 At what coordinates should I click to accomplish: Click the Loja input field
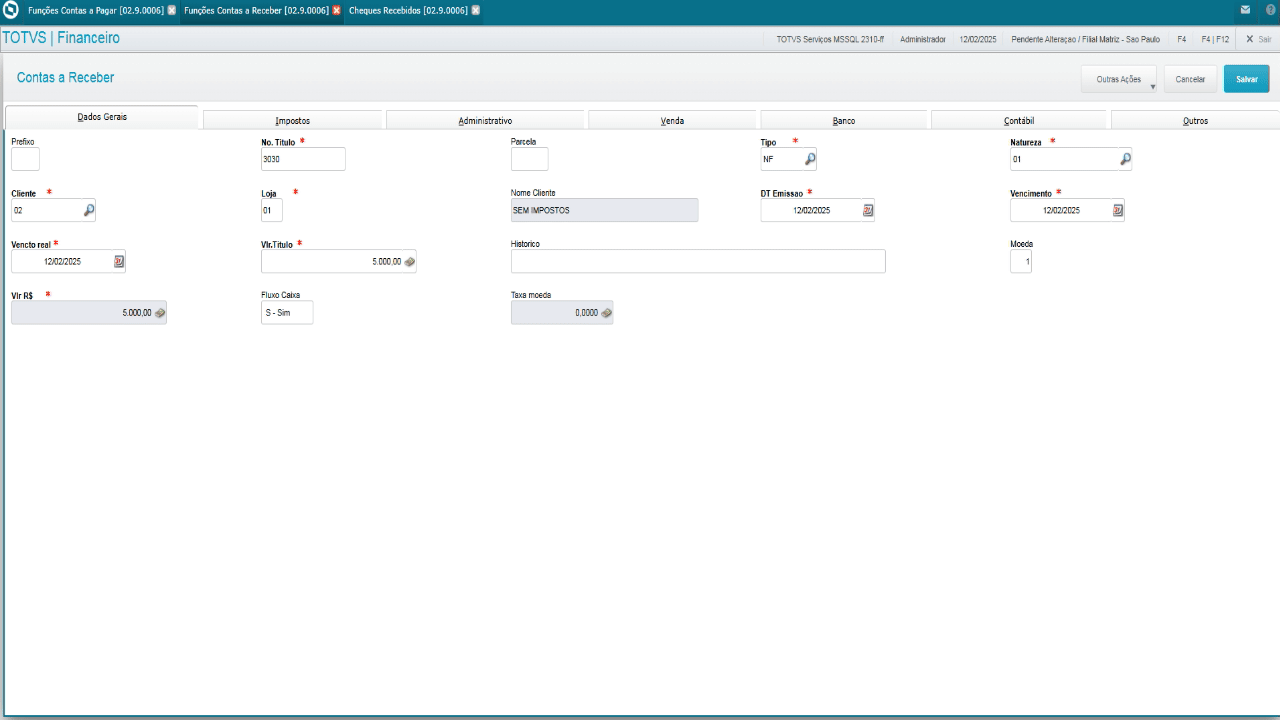(272, 210)
